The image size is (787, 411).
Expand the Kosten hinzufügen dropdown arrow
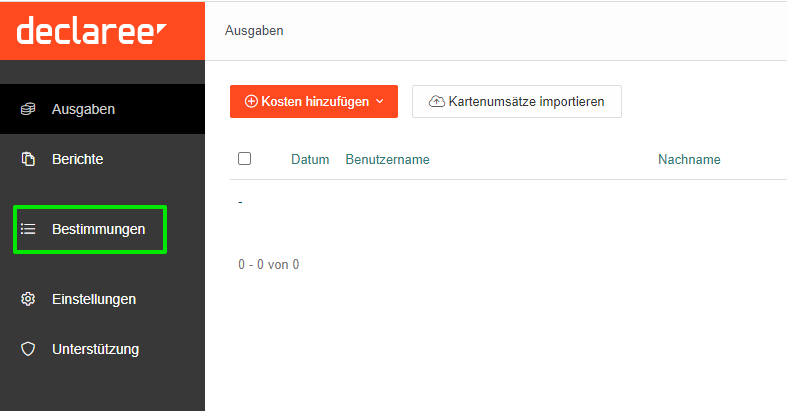380,102
